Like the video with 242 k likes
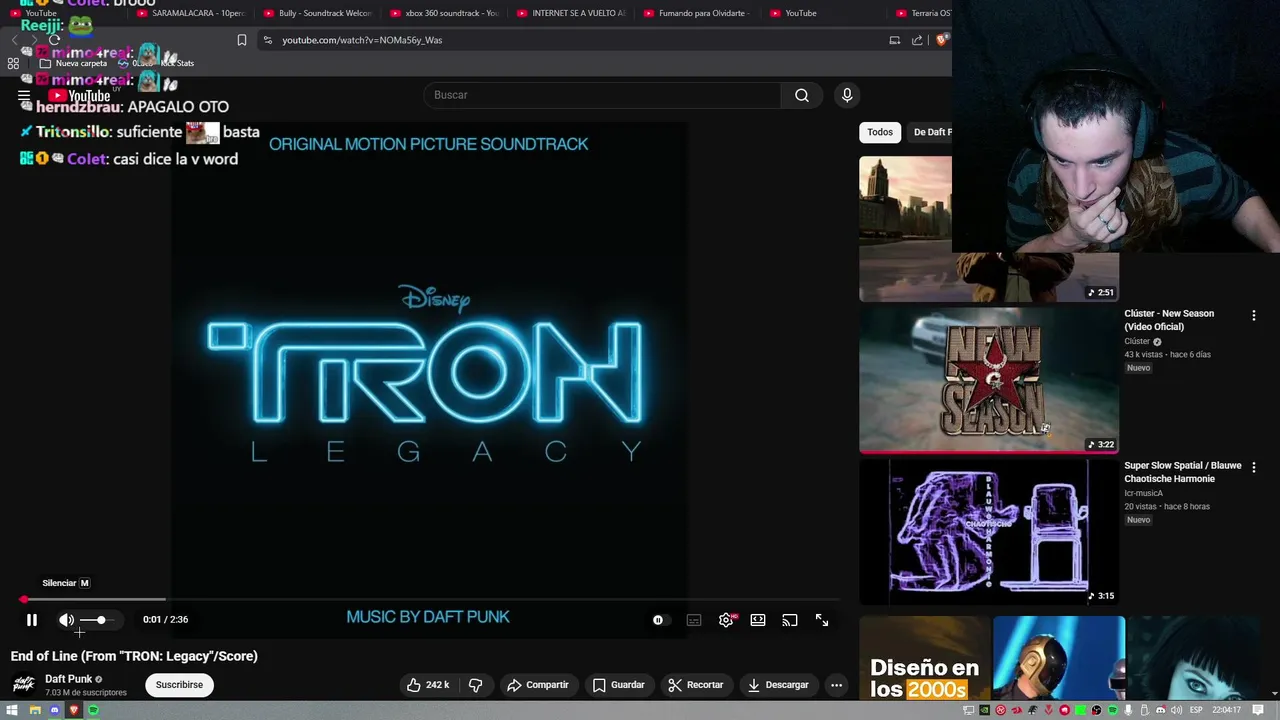The image size is (1280, 720). click(x=428, y=685)
